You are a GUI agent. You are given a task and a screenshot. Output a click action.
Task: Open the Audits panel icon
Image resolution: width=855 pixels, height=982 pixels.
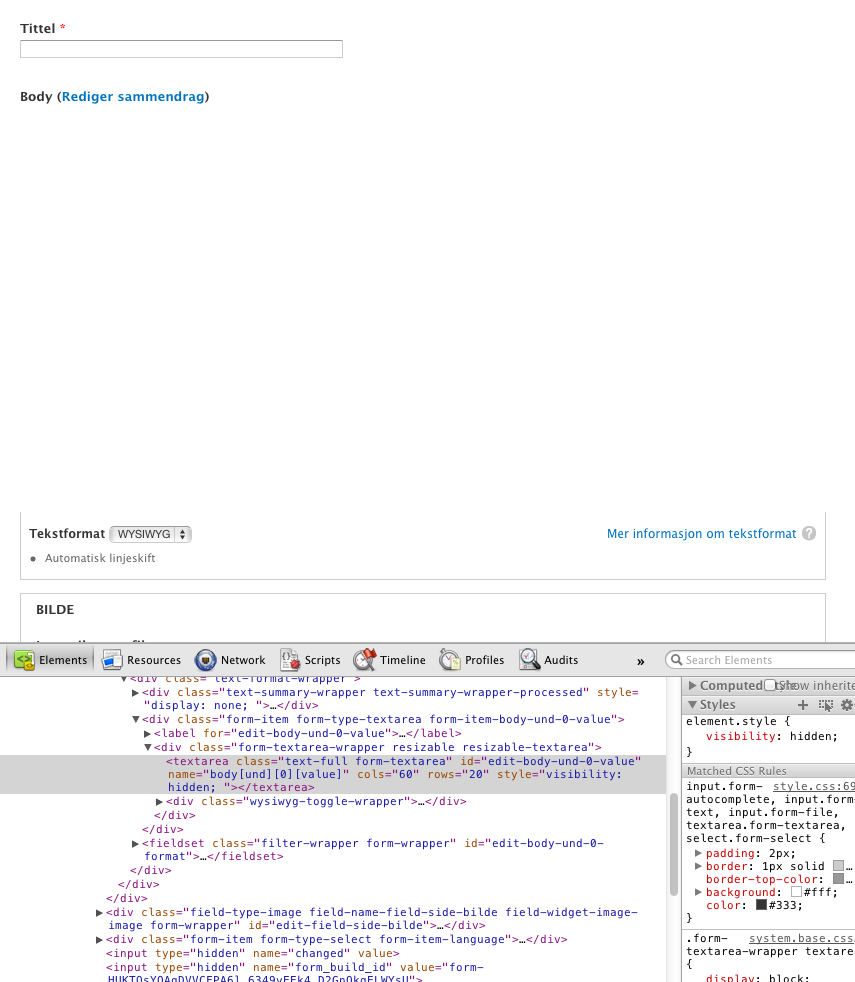(528, 659)
